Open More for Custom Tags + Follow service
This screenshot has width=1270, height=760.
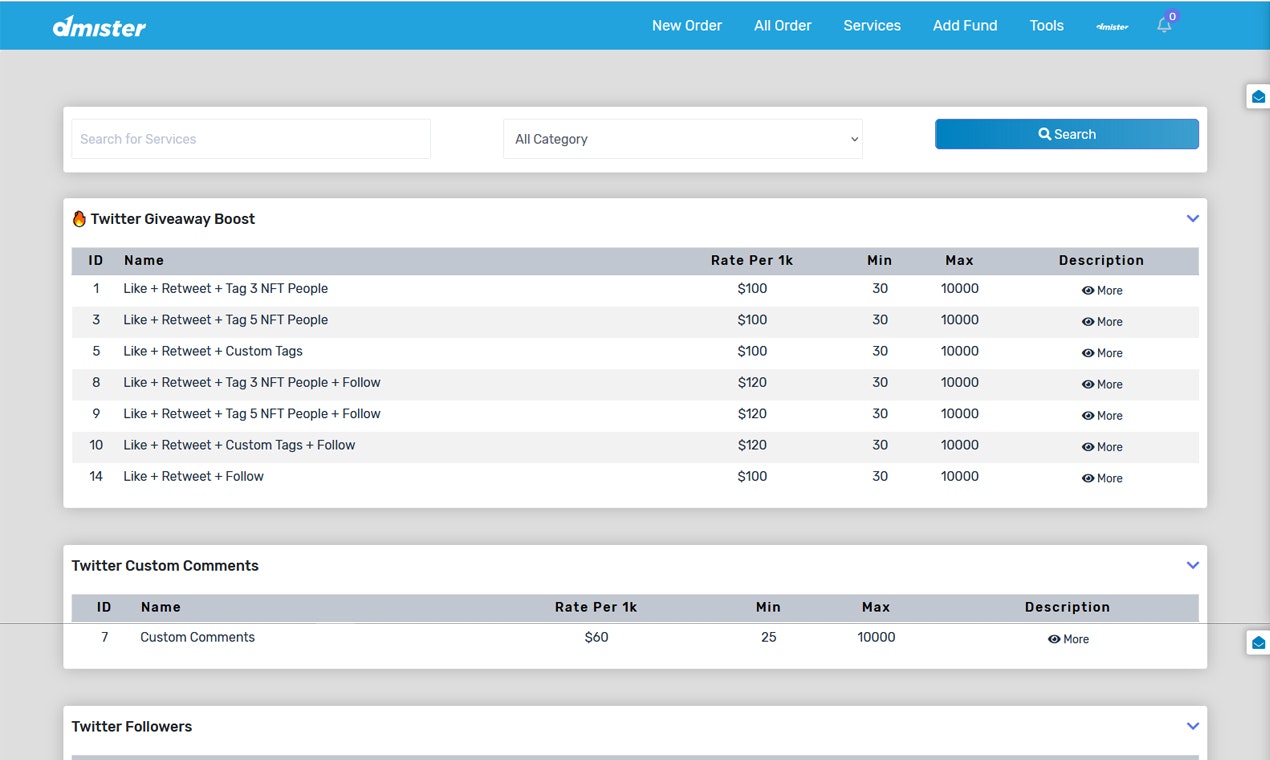(1102, 447)
